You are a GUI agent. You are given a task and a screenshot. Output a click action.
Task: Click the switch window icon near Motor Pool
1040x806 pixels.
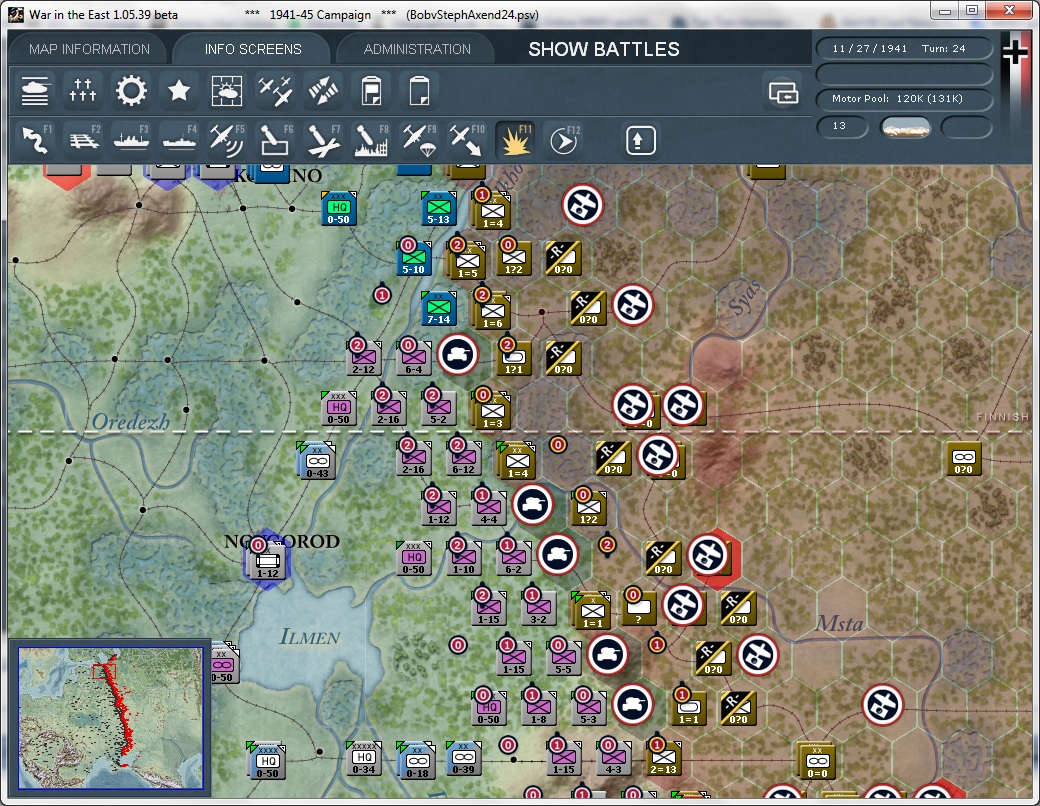[x=783, y=93]
